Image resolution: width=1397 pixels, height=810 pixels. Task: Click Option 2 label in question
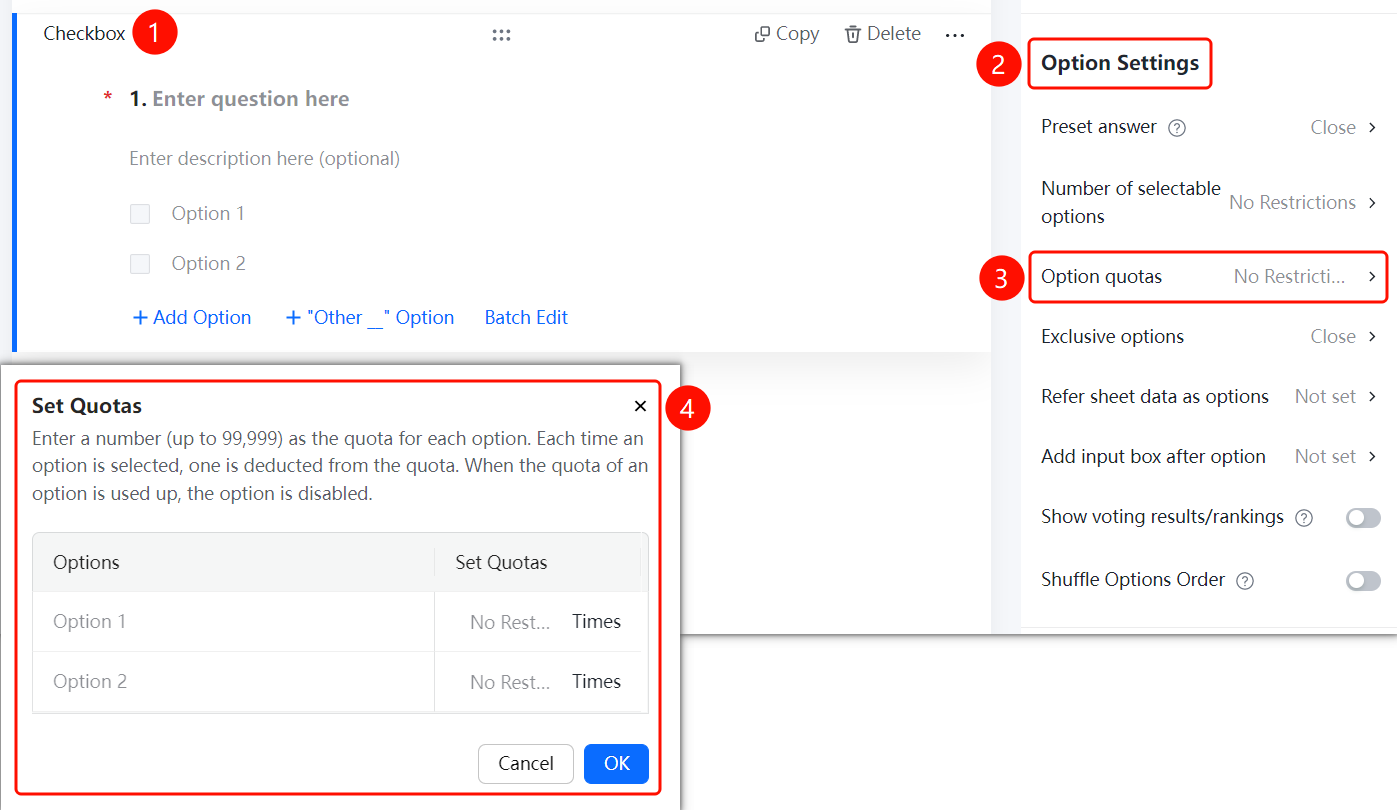pyautogui.click(x=208, y=264)
